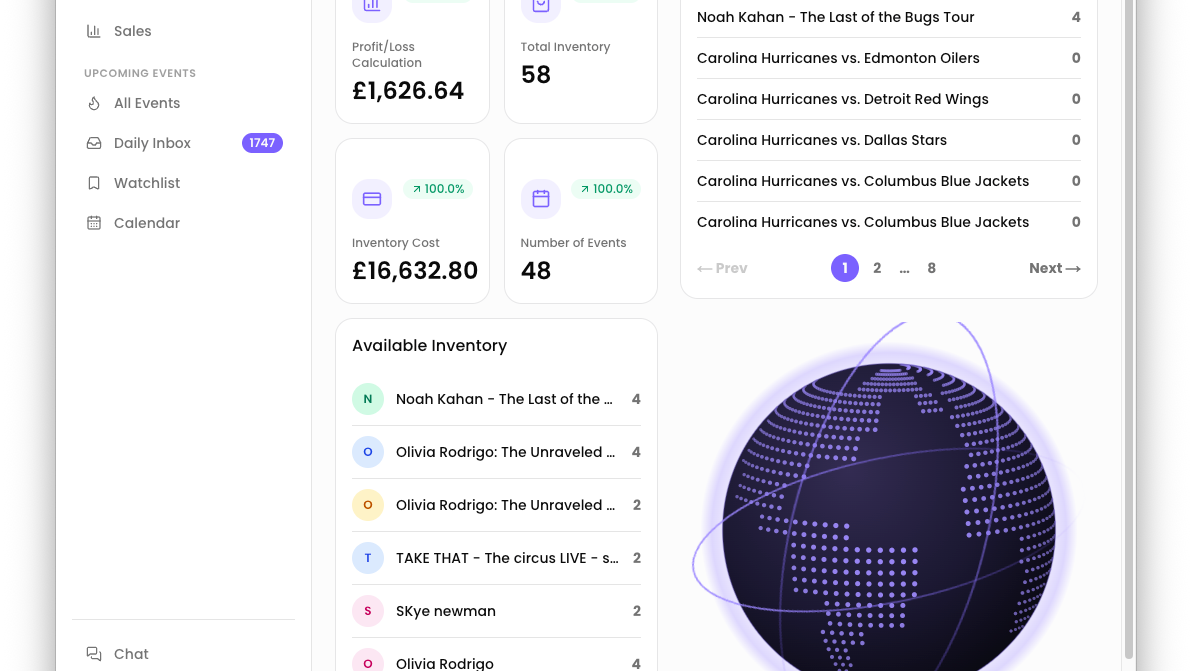The width and height of the screenshot is (1192, 671).
Task: Open Noah Kahan - The Last of the ... inventory item
Action: pyautogui.click(x=496, y=399)
